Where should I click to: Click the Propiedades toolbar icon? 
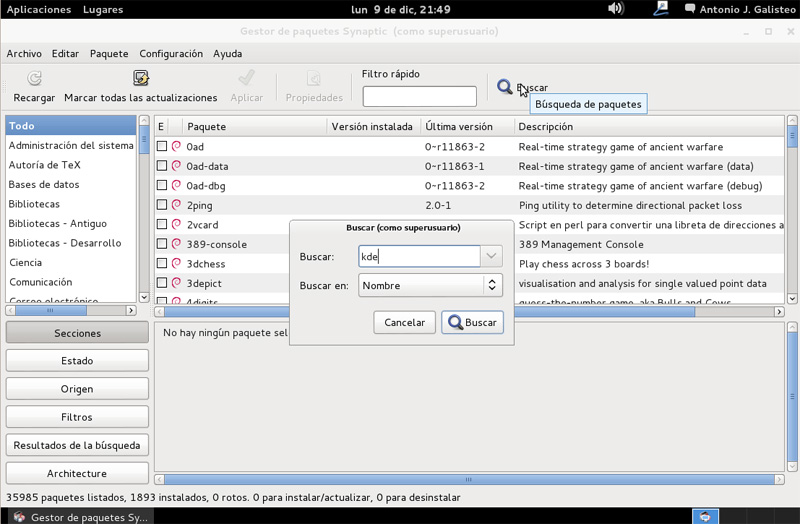click(314, 78)
